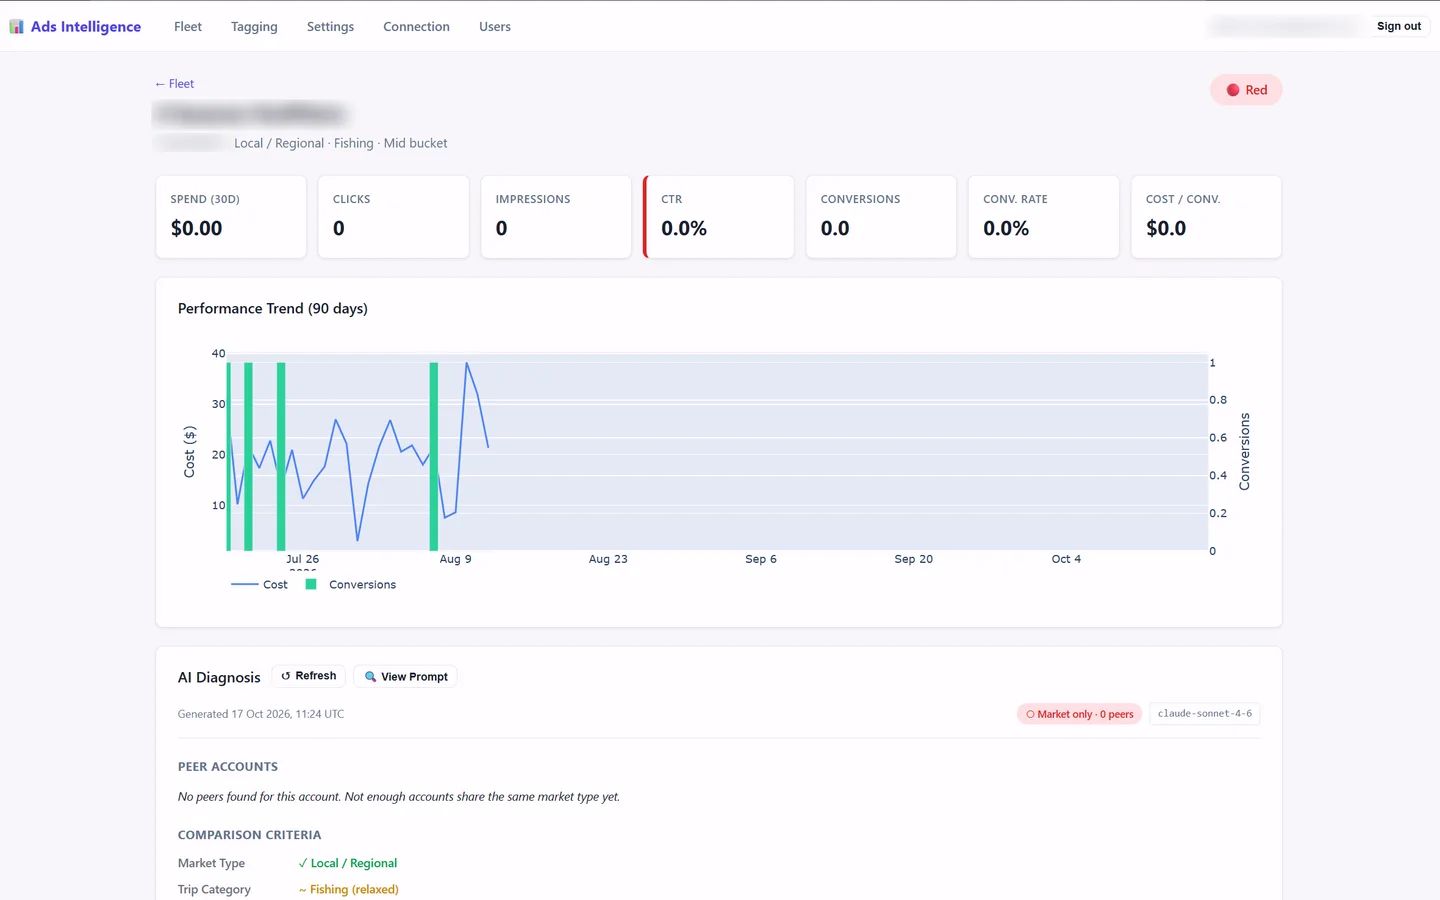Click the Trip Category label
This screenshot has width=1440, height=900.
pos(214,889)
